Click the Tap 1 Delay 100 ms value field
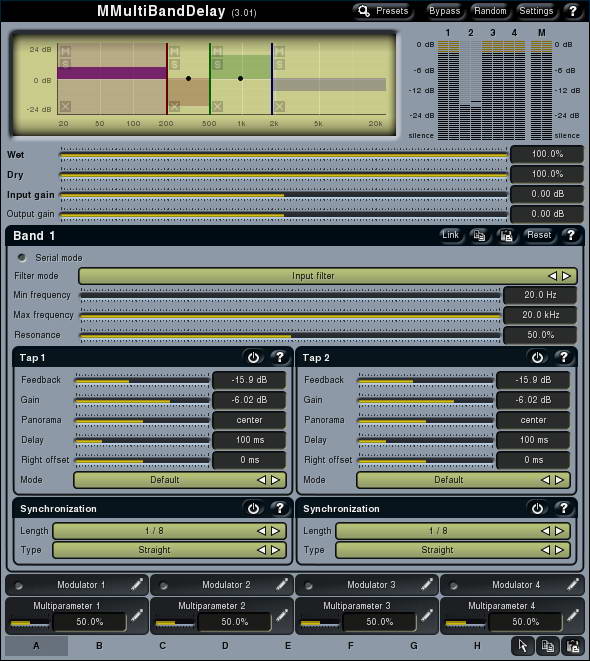Image resolution: width=590 pixels, height=661 pixels. pos(249,440)
